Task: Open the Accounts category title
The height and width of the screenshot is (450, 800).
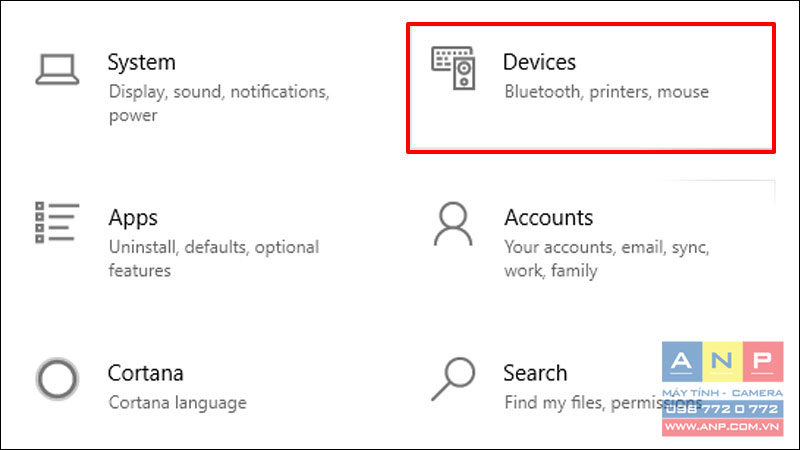Action: [548, 218]
